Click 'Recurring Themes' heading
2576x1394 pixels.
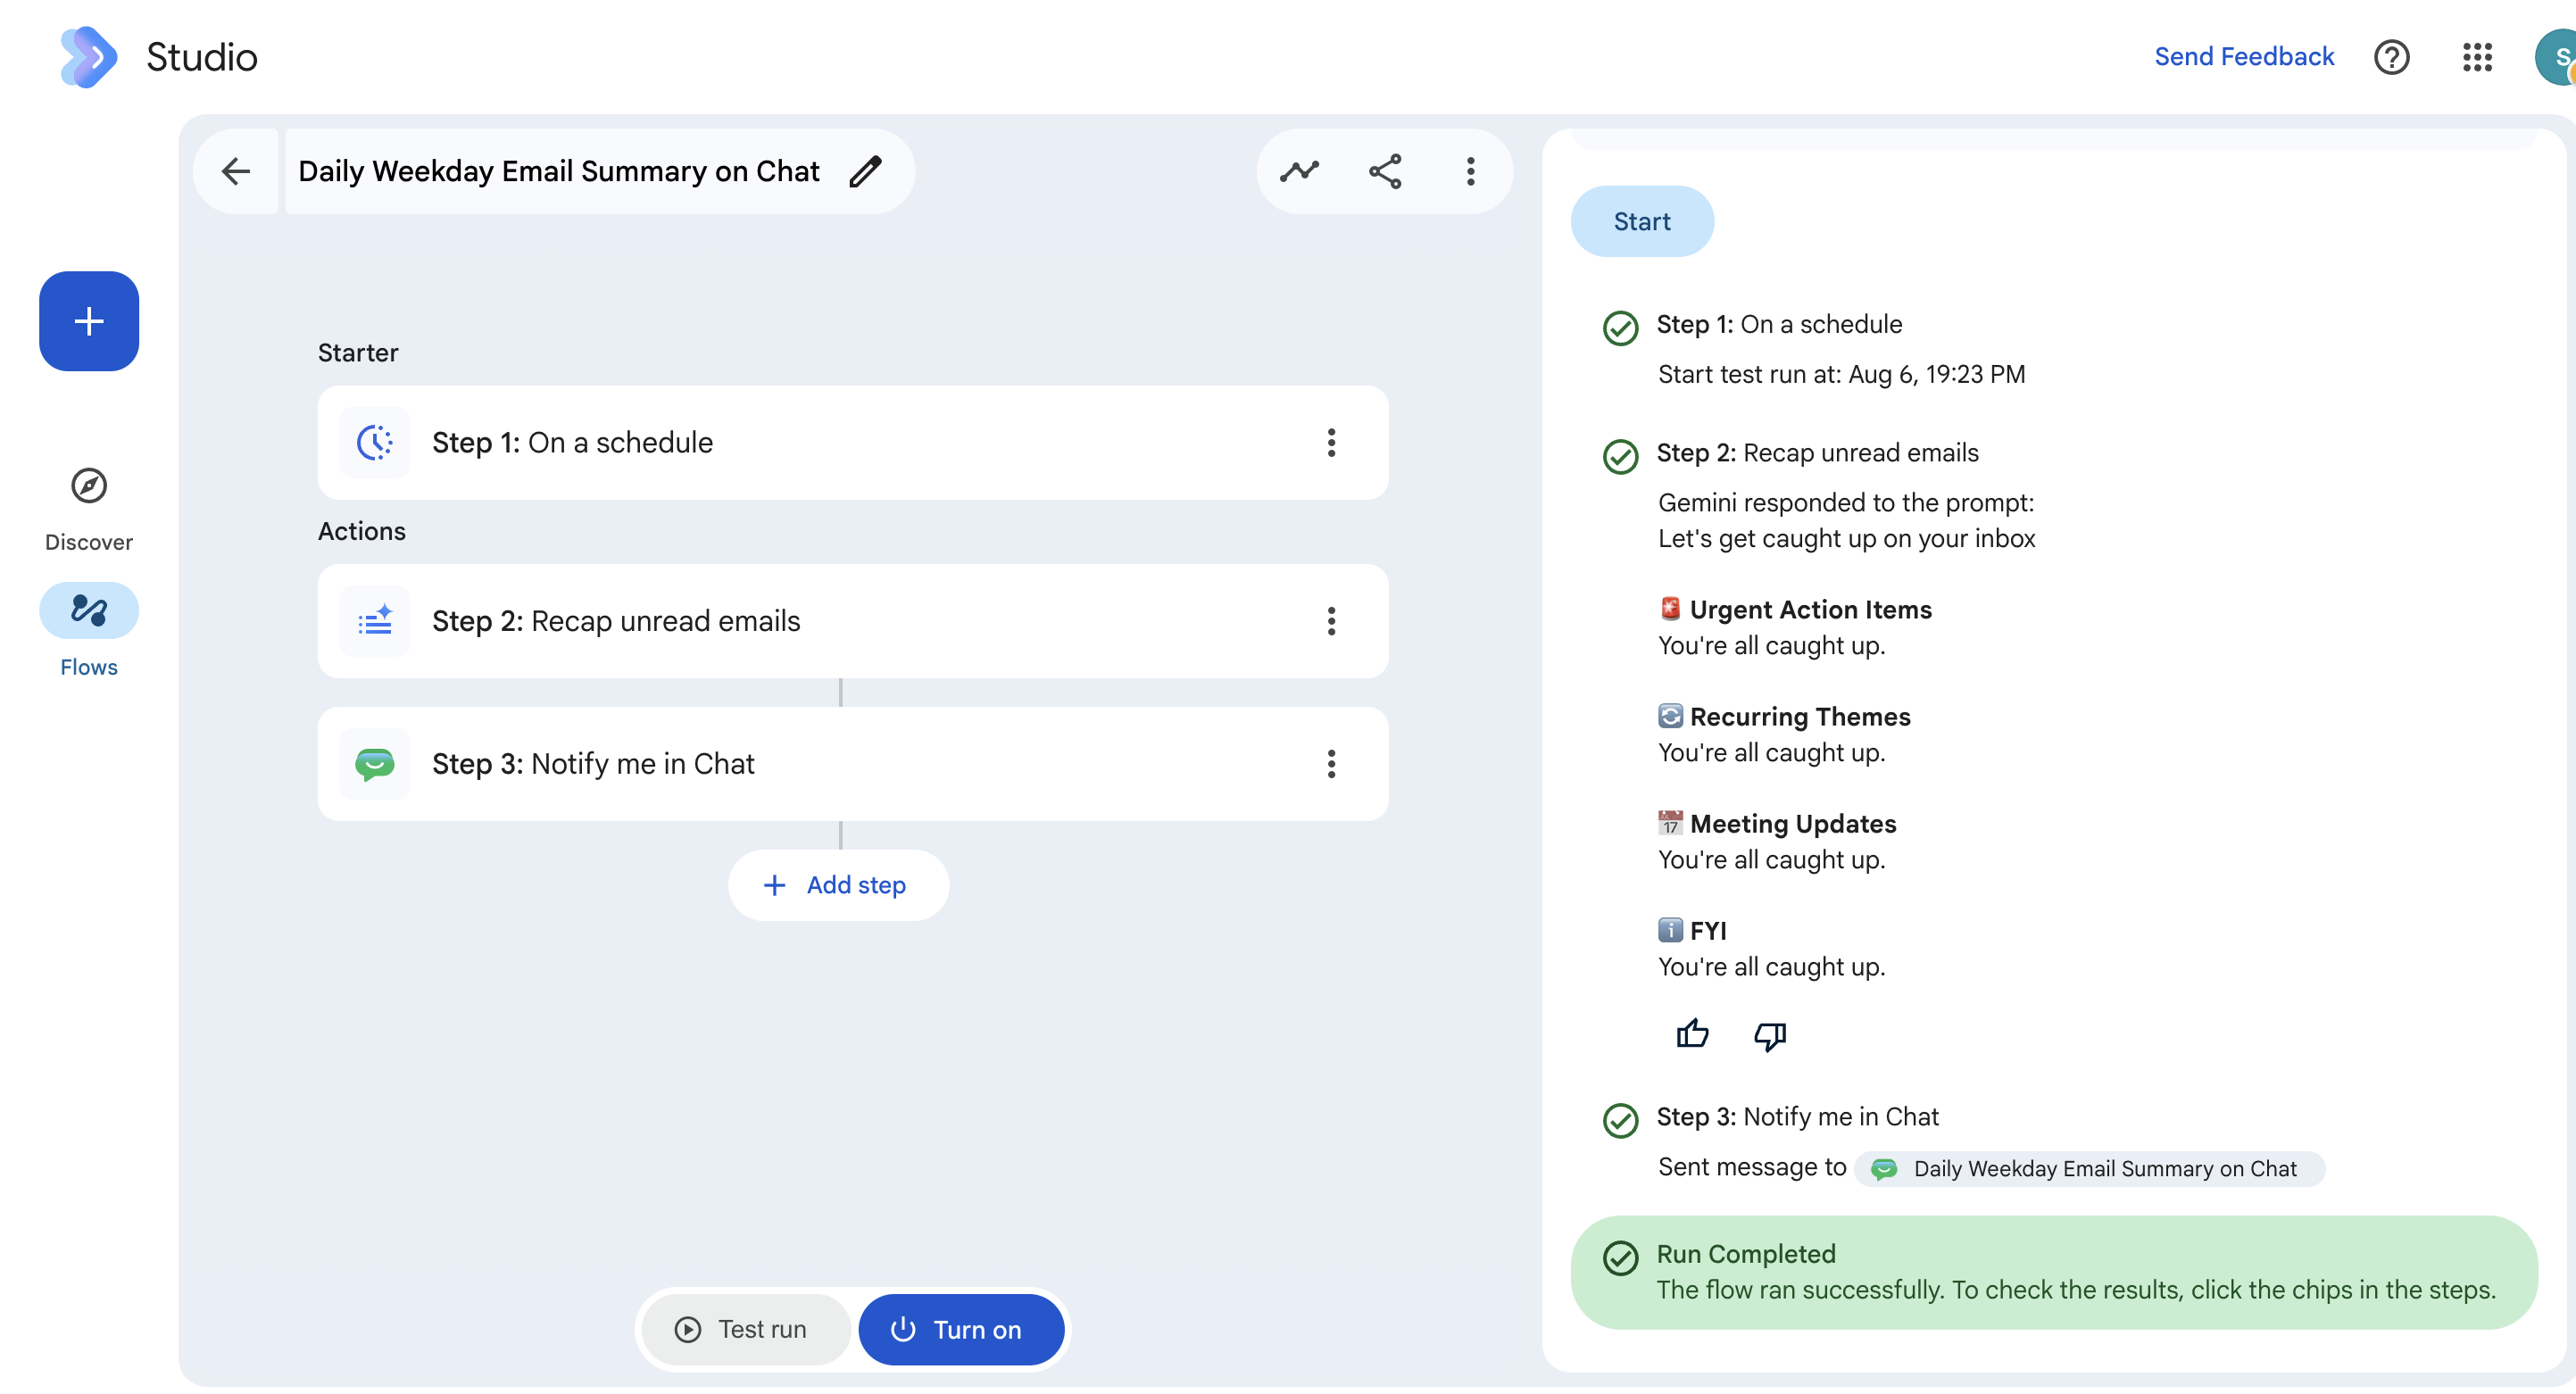[1800, 716]
